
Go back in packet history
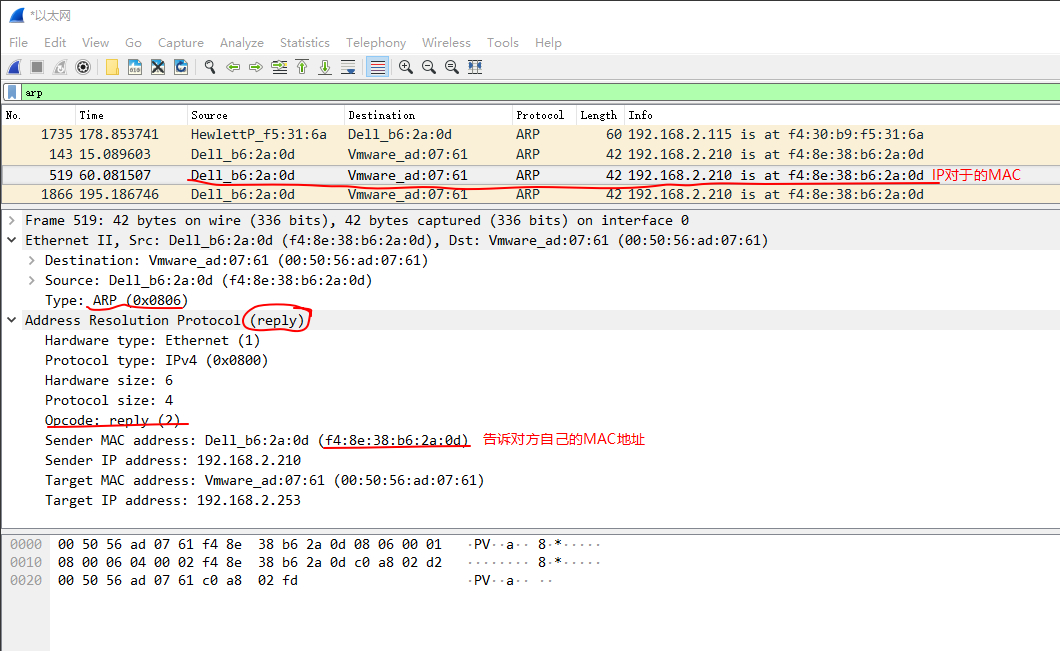(233, 67)
